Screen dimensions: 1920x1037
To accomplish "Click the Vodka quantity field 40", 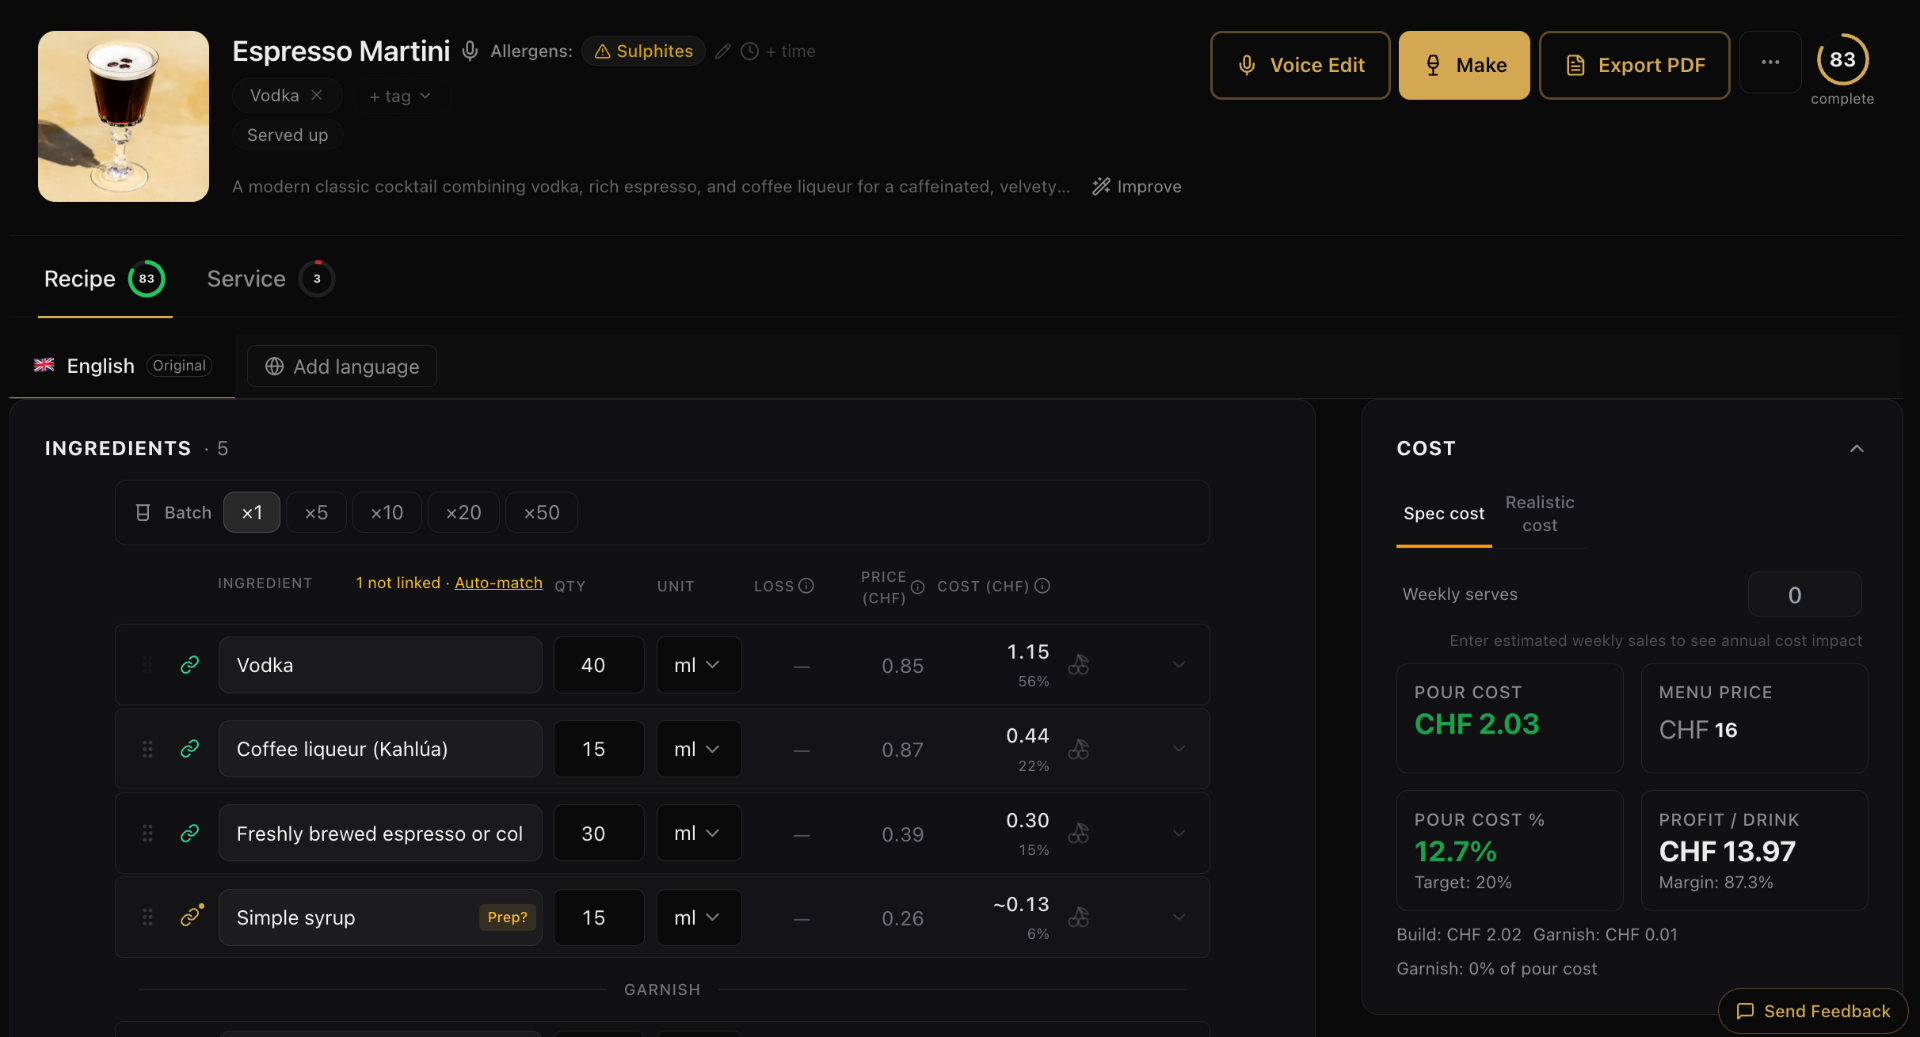I will [x=599, y=665].
